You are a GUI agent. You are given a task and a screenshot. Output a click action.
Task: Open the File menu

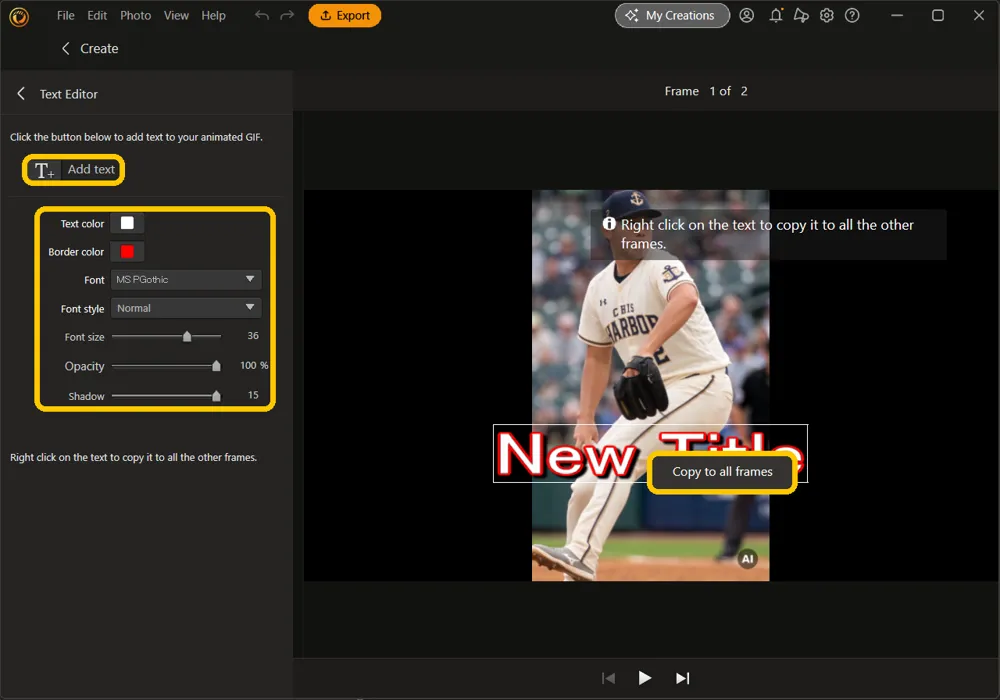click(x=65, y=15)
